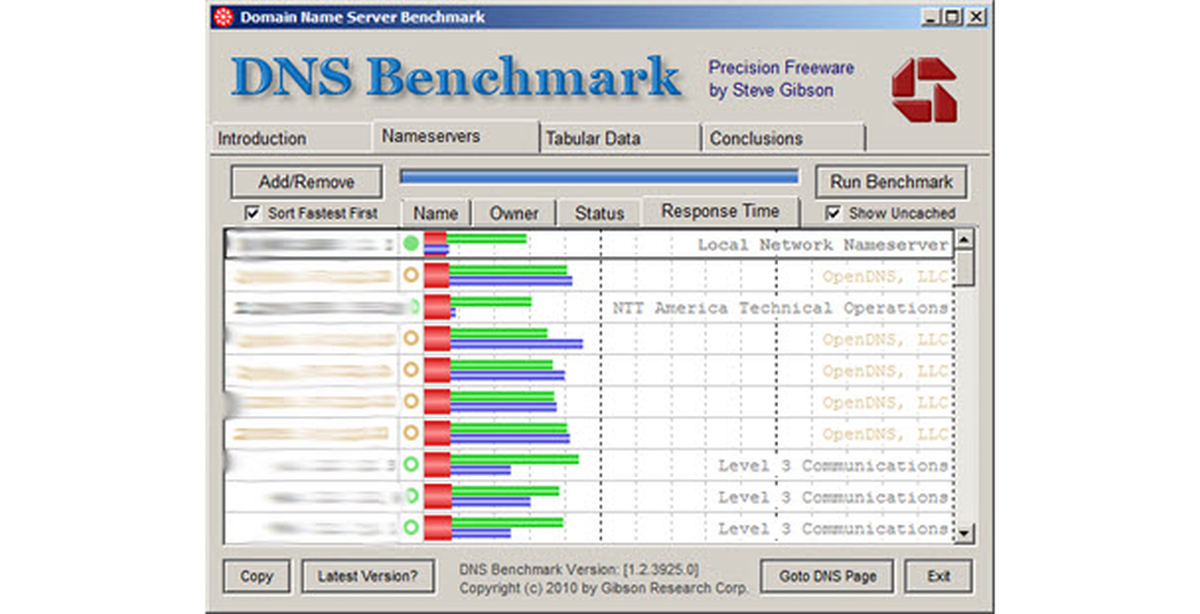
Task: Click the 'Precision Freeware' text
Action: click(x=781, y=68)
